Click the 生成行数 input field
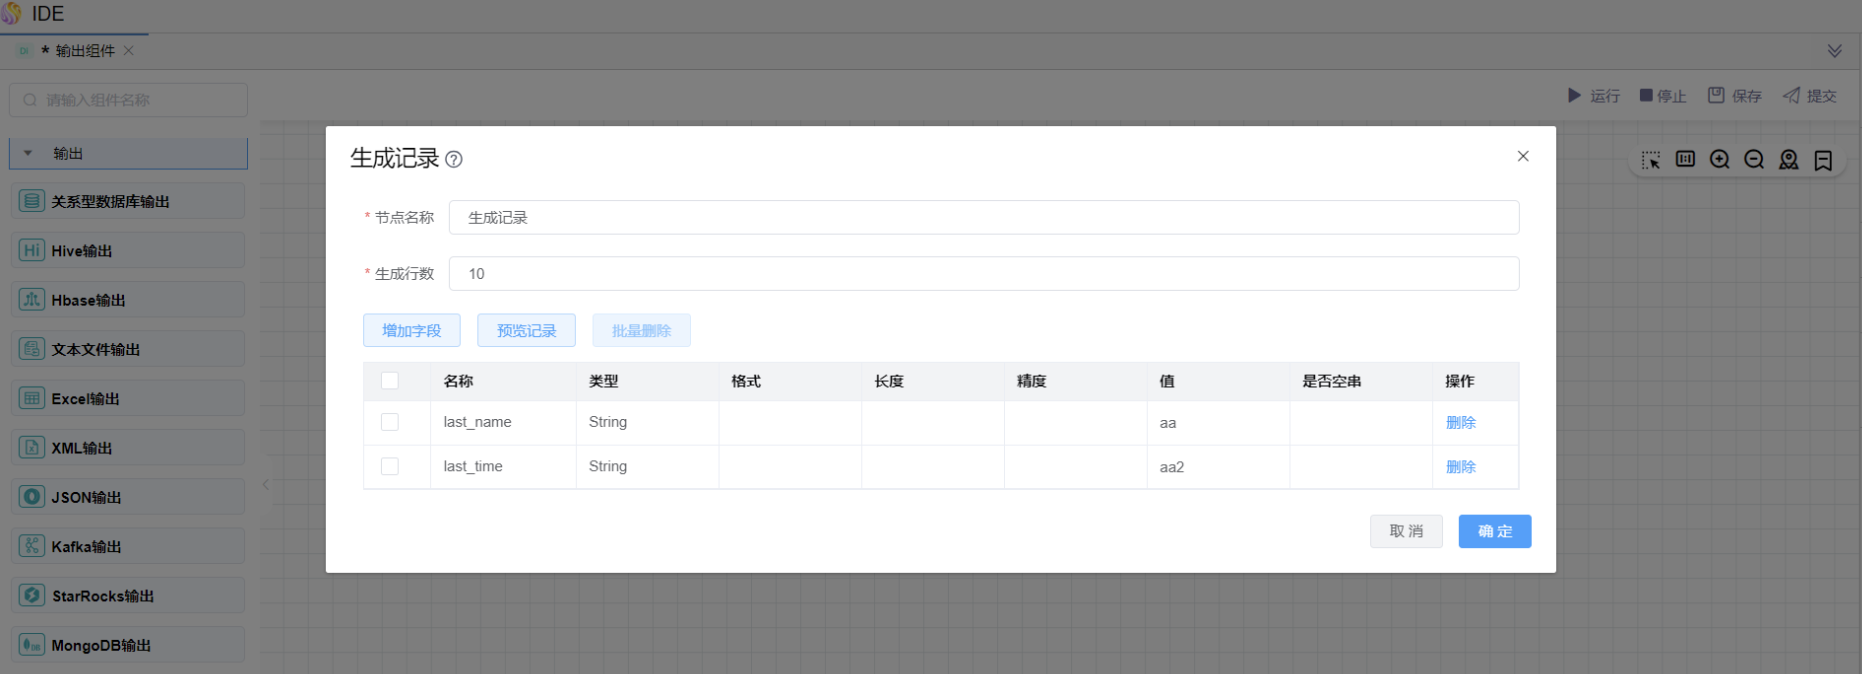This screenshot has height=674, width=1862. pos(983,274)
